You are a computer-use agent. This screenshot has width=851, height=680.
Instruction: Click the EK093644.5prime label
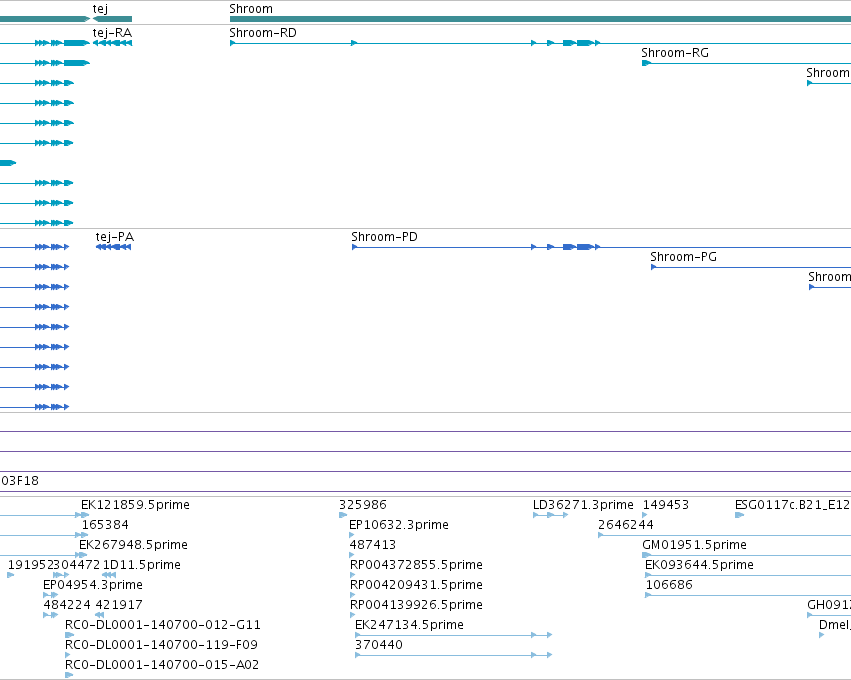pyautogui.click(x=699, y=565)
